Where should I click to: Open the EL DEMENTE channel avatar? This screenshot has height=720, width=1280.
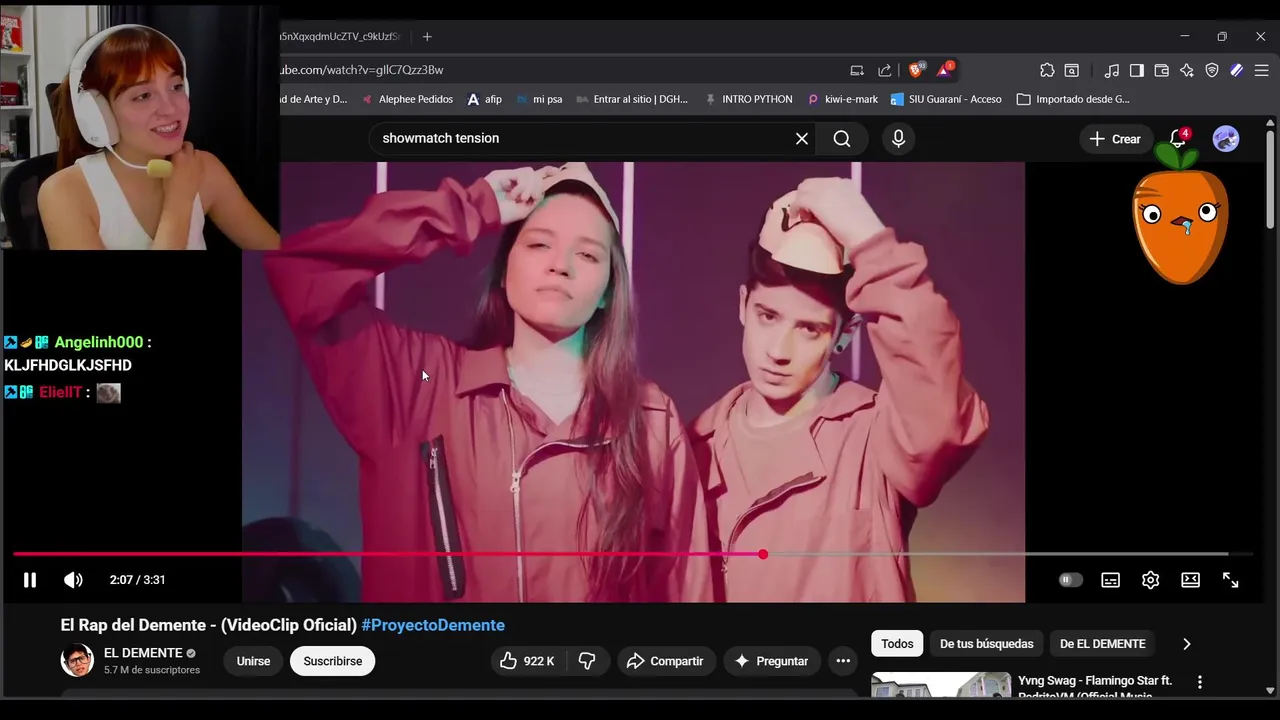(77, 661)
